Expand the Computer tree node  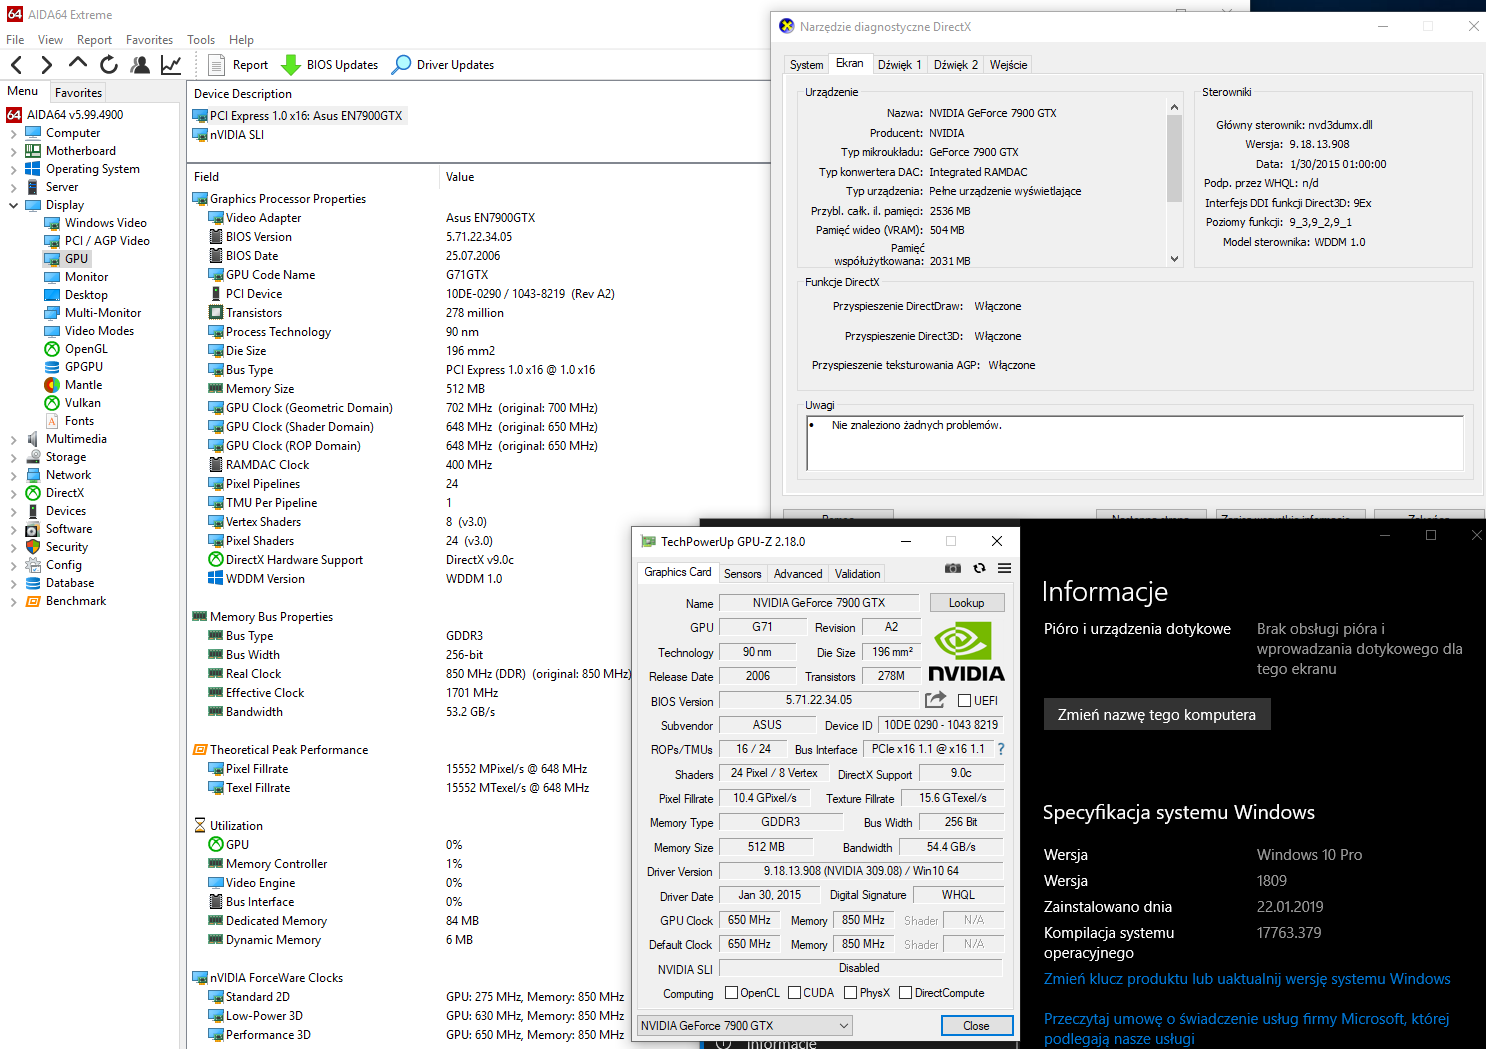click(13, 133)
